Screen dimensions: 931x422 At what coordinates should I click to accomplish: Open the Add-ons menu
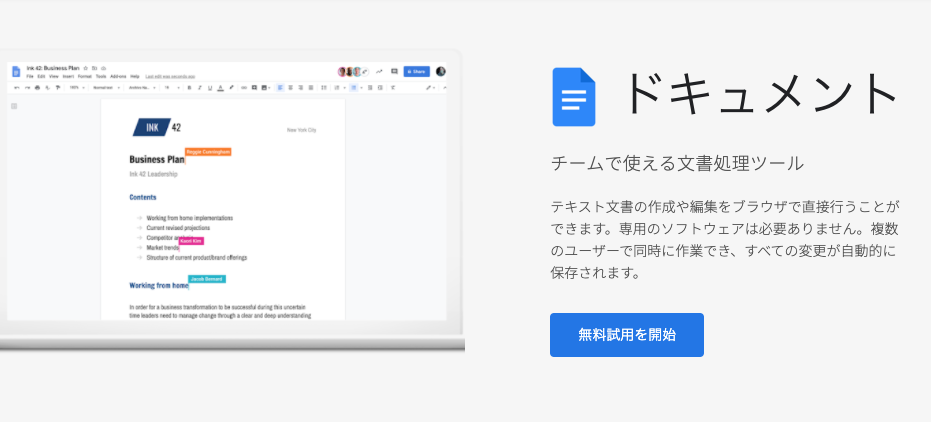[x=118, y=77]
